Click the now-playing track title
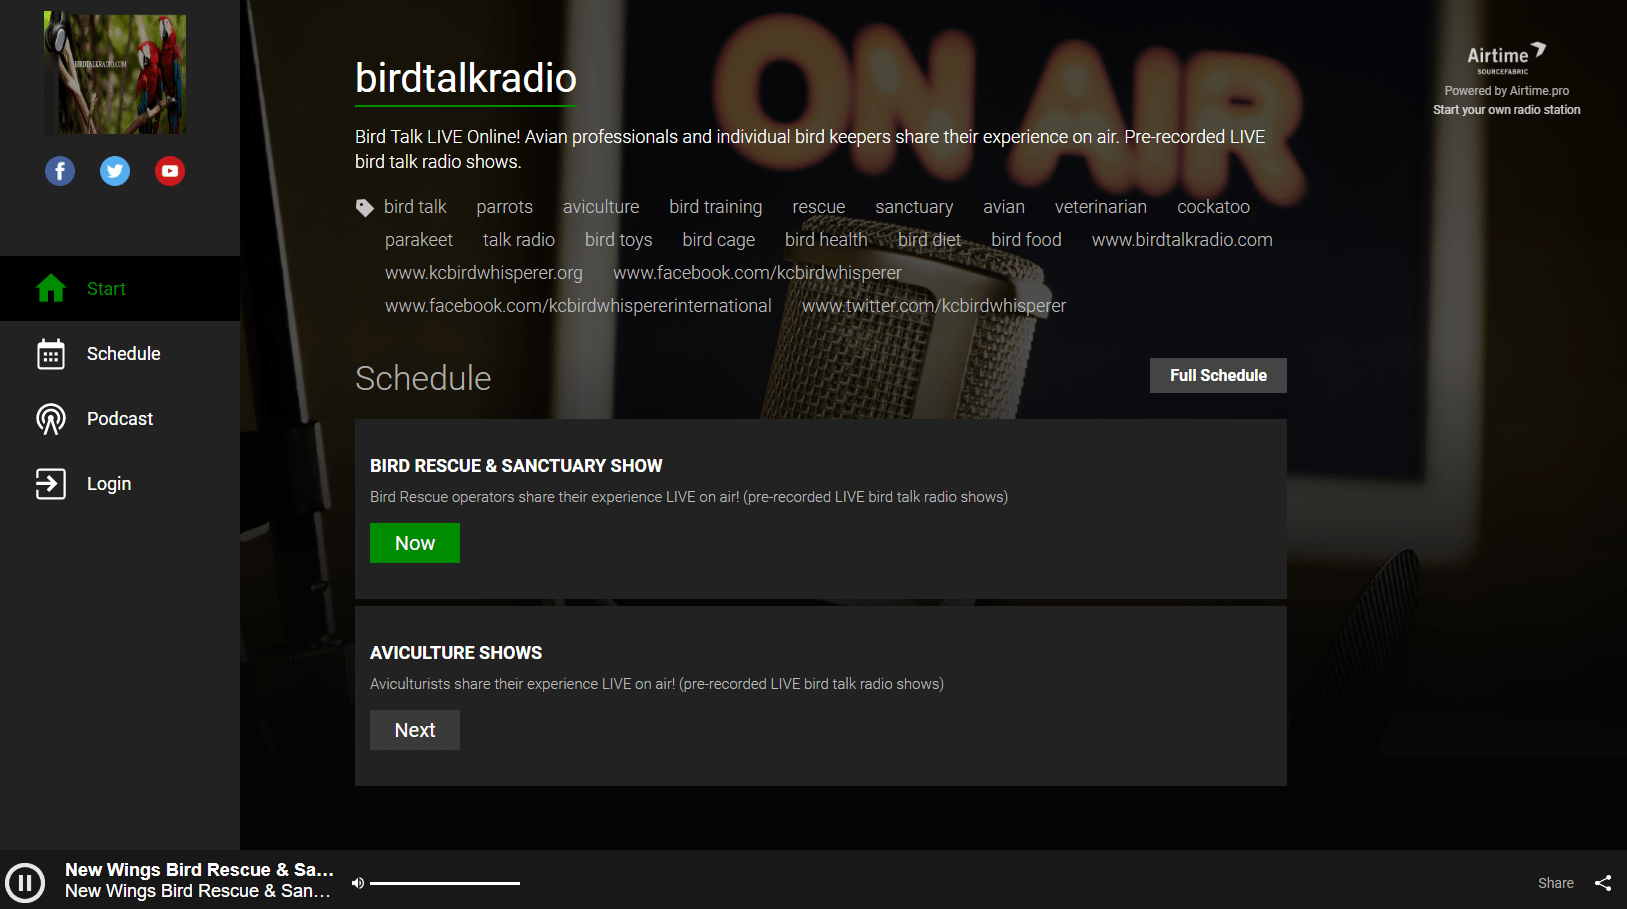The height and width of the screenshot is (909, 1627). (199, 870)
